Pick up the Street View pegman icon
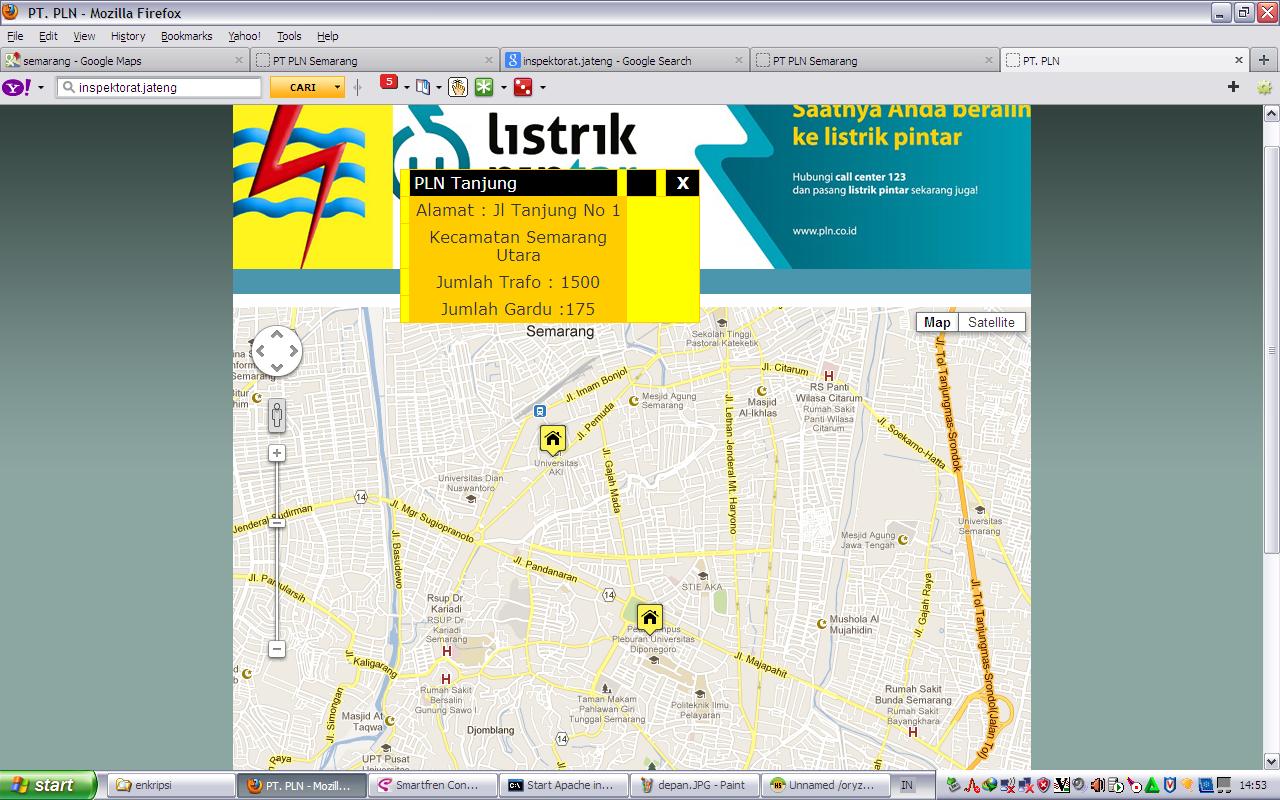 (x=277, y=415)
